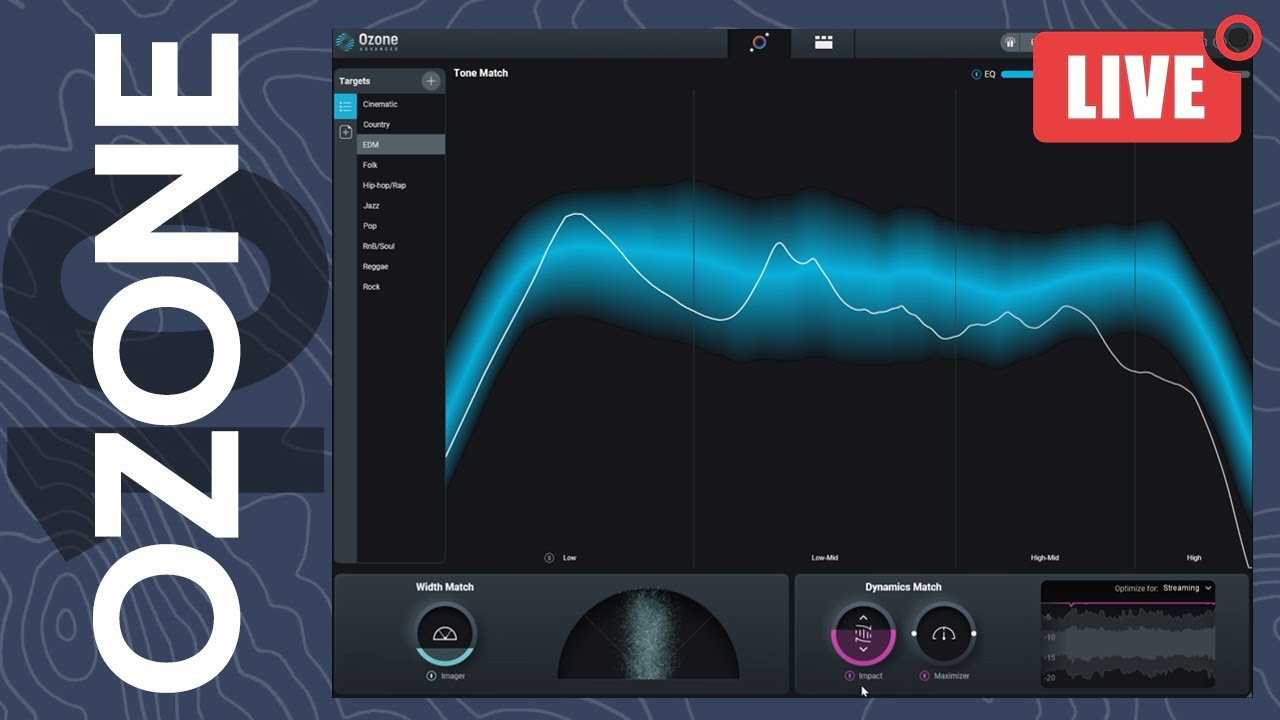The width and height of the screenshot is (1280, 720).
Task: Click the -20 level meter label
Action: (x=1050, y=678)
